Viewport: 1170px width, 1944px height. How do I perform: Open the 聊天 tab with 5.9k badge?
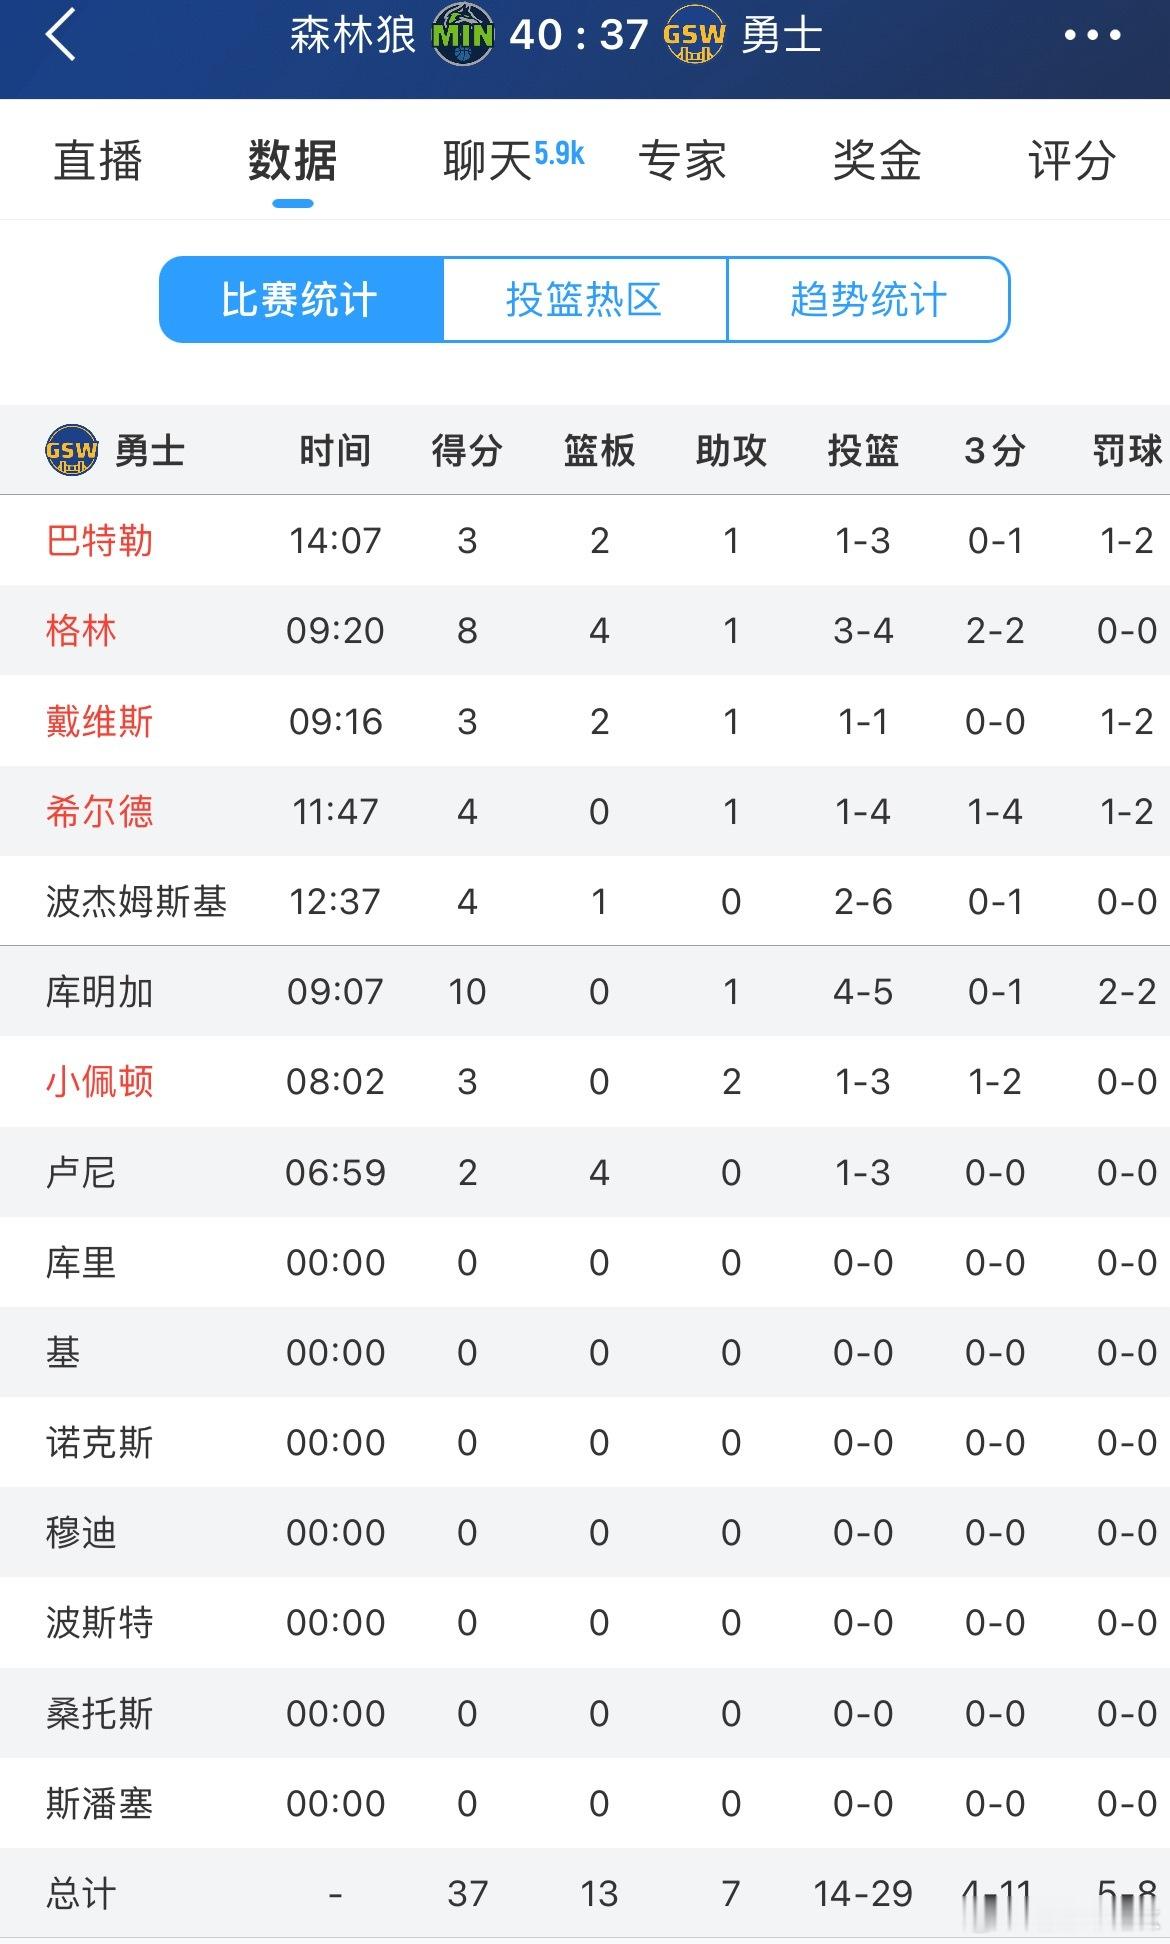512,160
